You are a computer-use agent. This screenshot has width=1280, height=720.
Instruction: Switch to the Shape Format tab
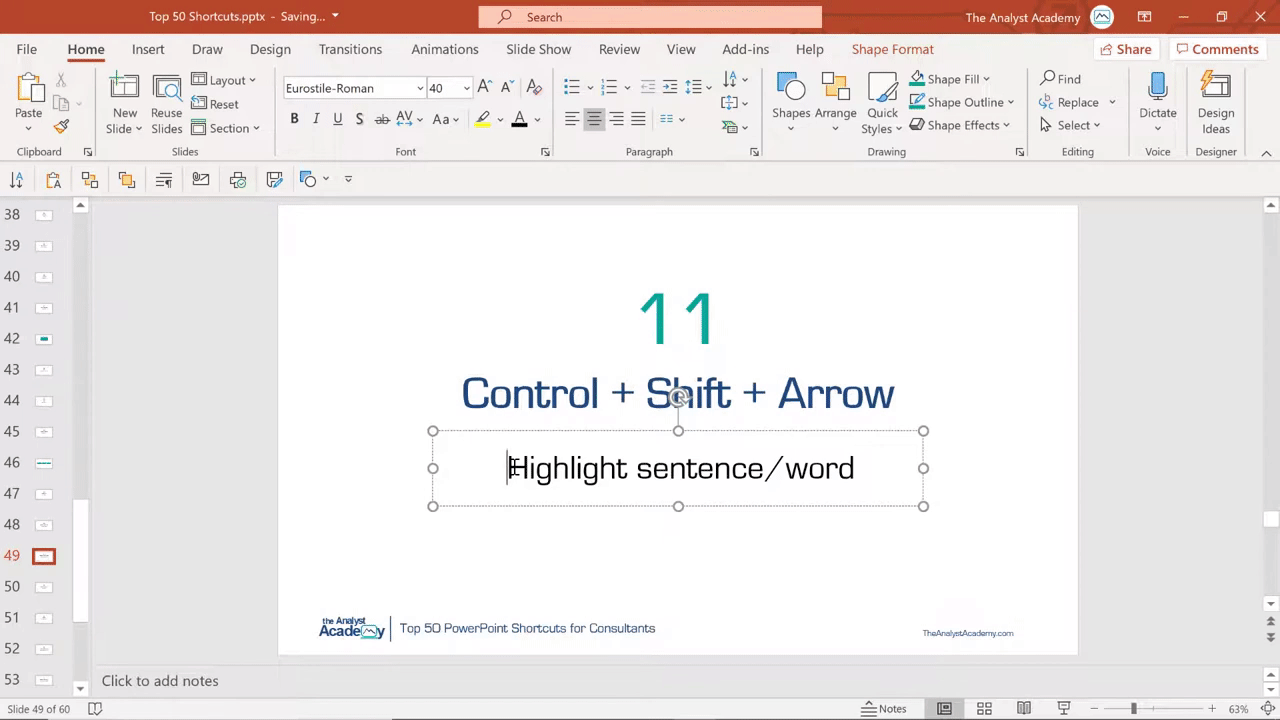click(892, 49)
